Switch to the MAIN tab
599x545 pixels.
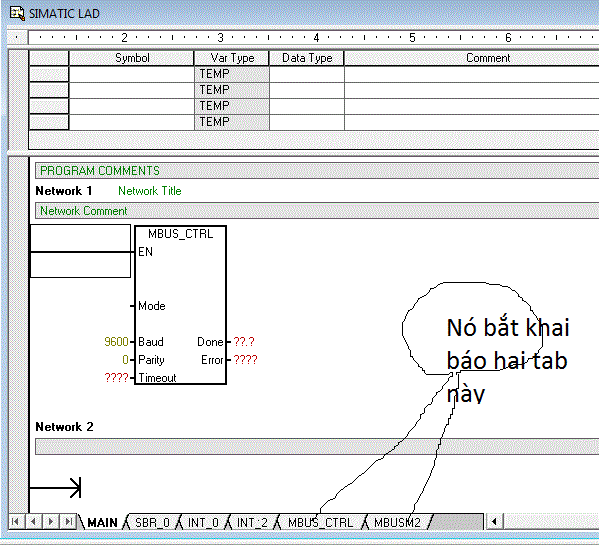pyautogui.click(x=102, y=522)
